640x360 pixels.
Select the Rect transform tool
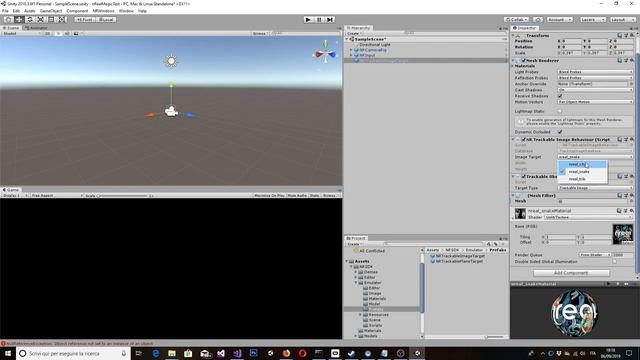click(51, 19)
